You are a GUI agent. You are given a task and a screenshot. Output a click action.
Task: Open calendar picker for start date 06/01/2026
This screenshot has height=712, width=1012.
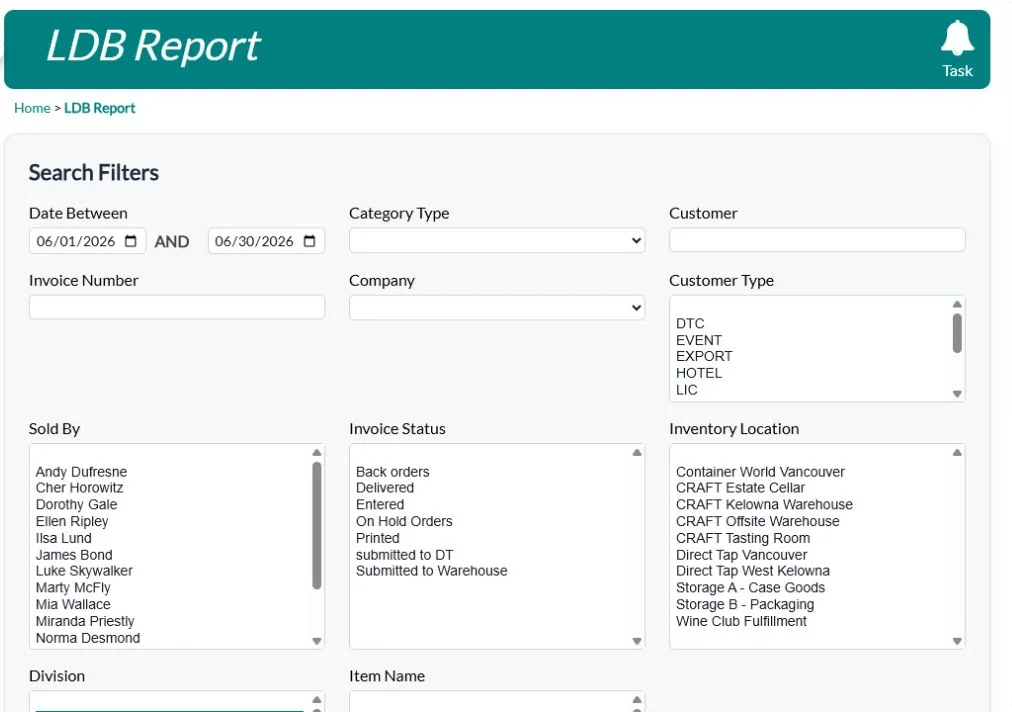130,241
